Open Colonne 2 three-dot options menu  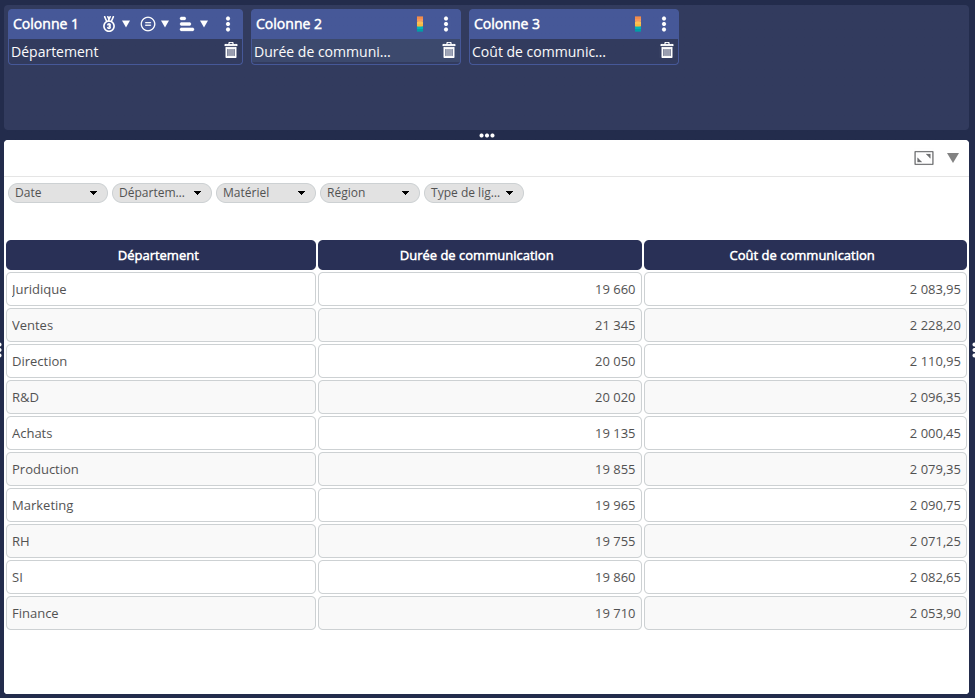click(x=446, y=24)
